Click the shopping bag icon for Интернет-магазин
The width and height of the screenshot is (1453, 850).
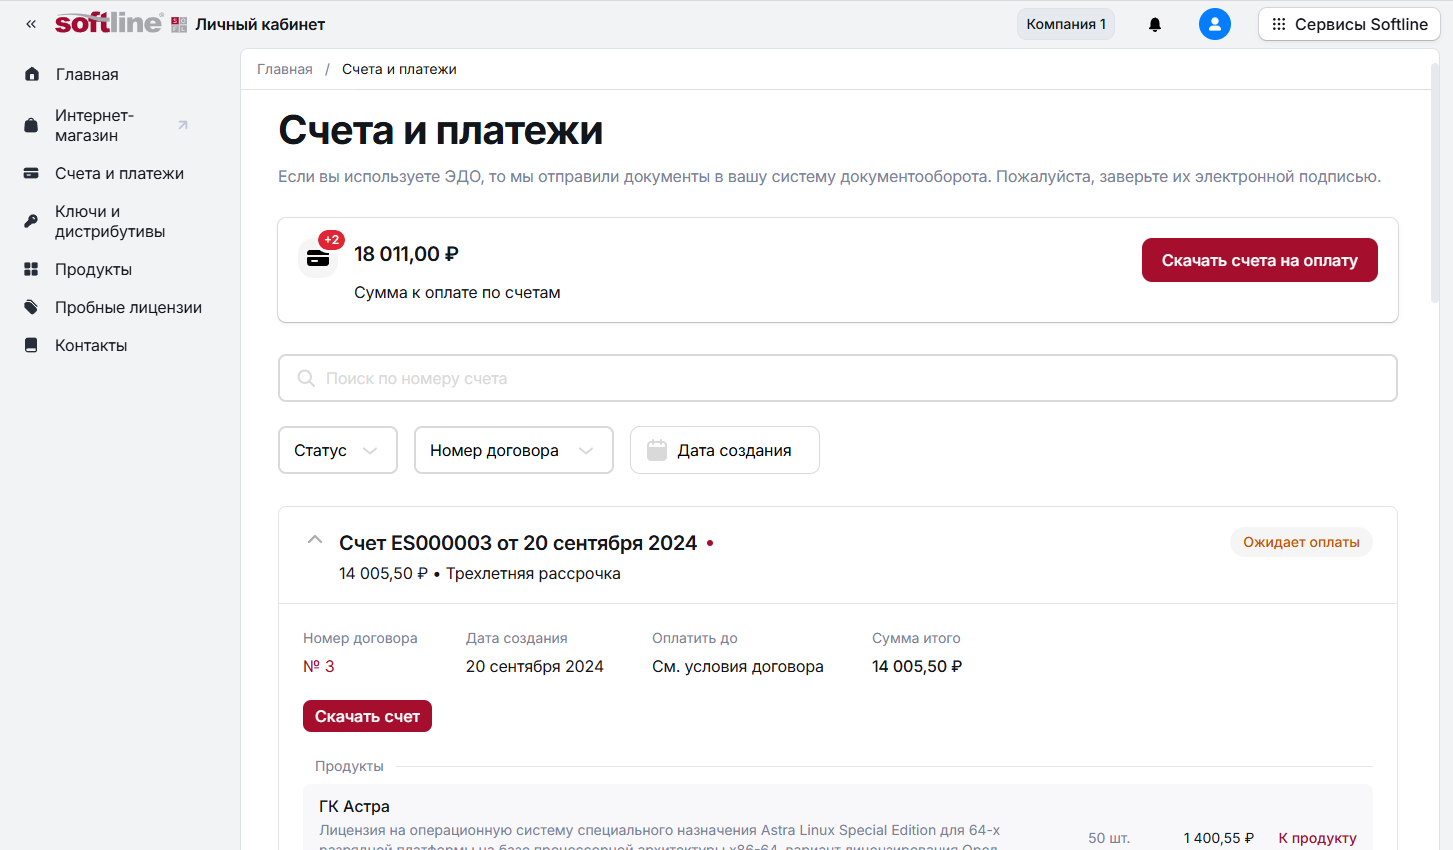32,125
